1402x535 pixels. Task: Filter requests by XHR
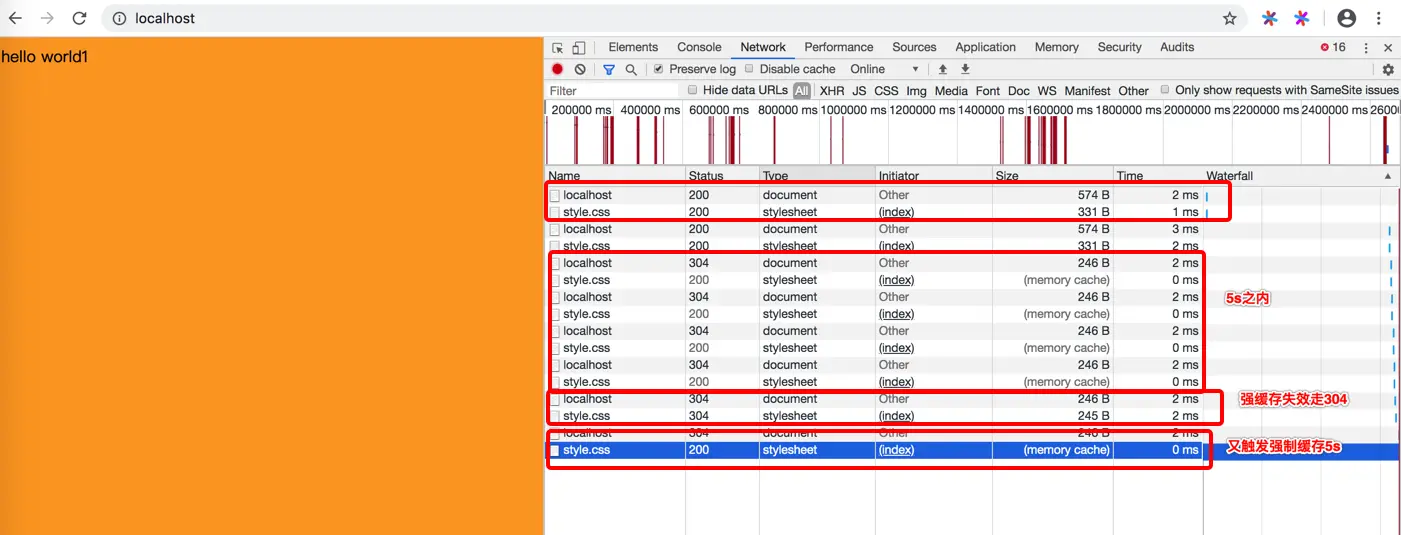(x=832, y=91)
